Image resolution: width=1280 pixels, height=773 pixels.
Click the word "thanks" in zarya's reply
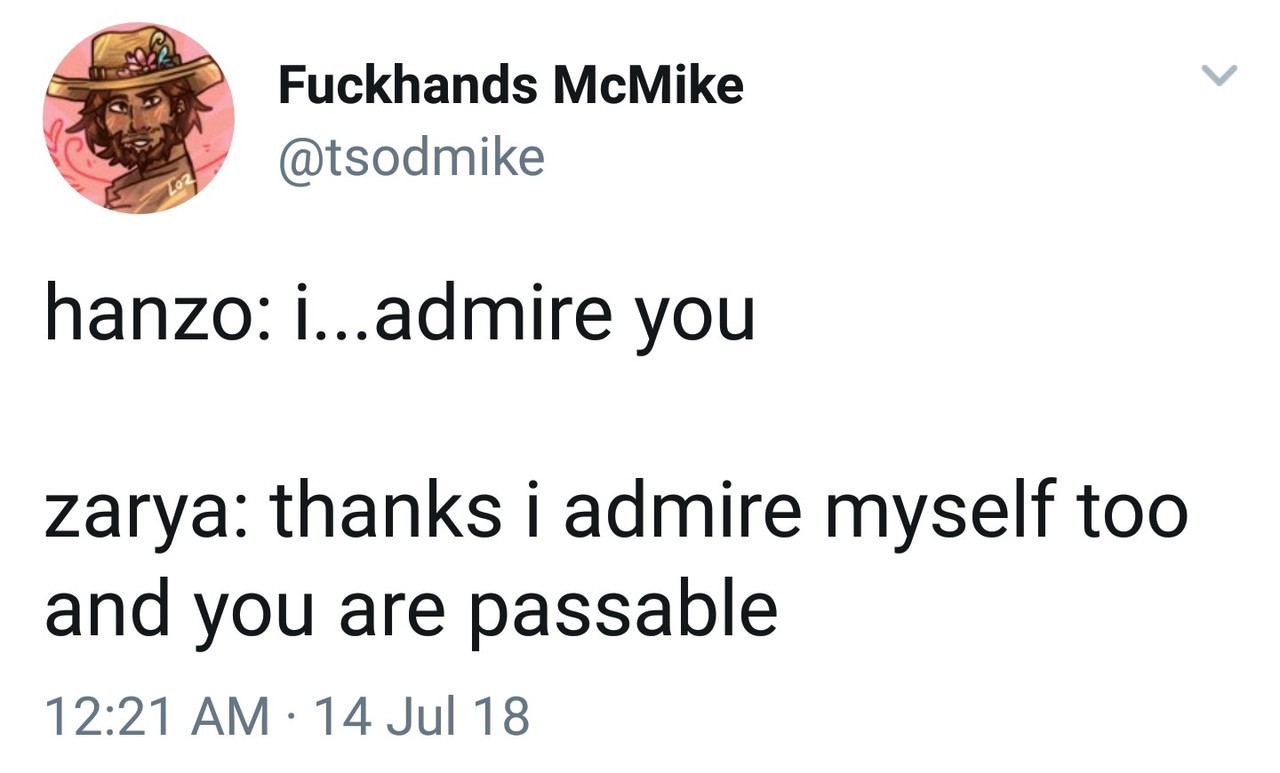[x=386, y=511]
